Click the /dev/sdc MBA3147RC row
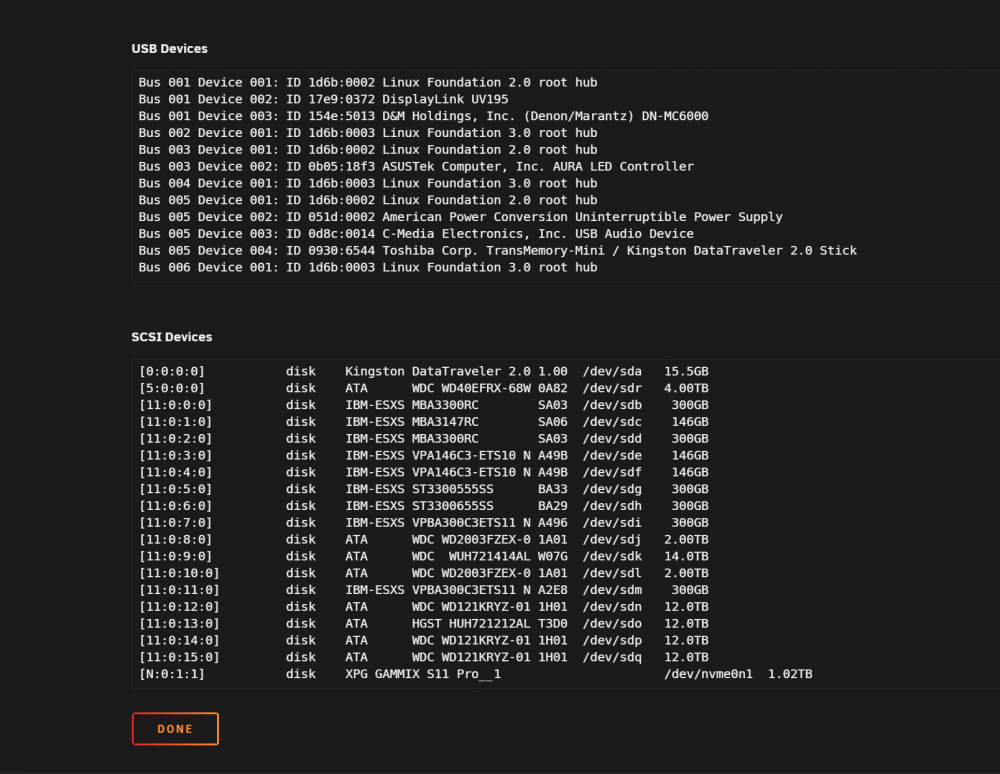Screen dimensions: 1000x774 pos(424,422)
